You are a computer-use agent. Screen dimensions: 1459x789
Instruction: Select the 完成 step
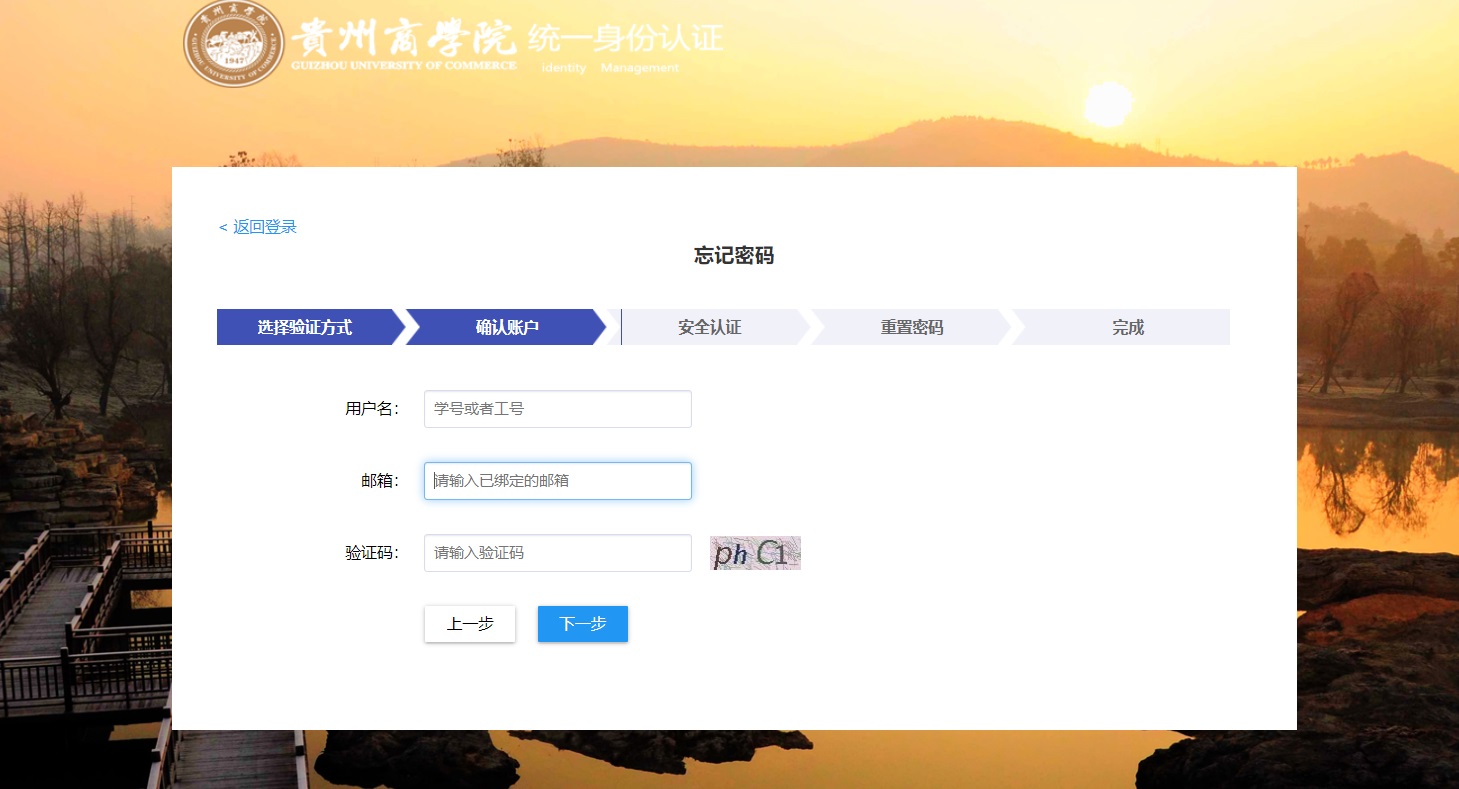coord(1127,327)
